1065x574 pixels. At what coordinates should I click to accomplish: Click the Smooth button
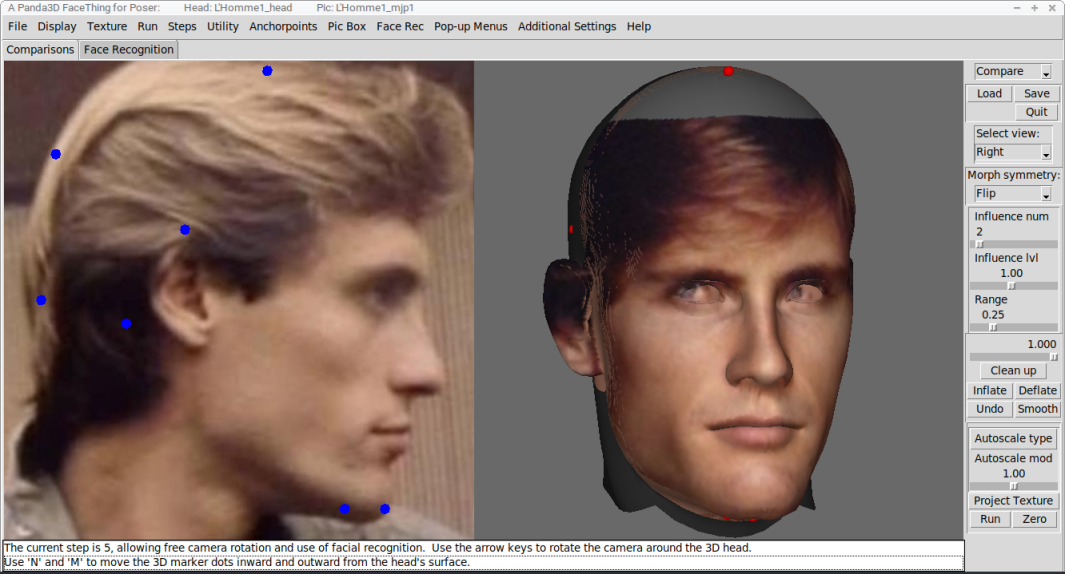(x=1037, y=409)
